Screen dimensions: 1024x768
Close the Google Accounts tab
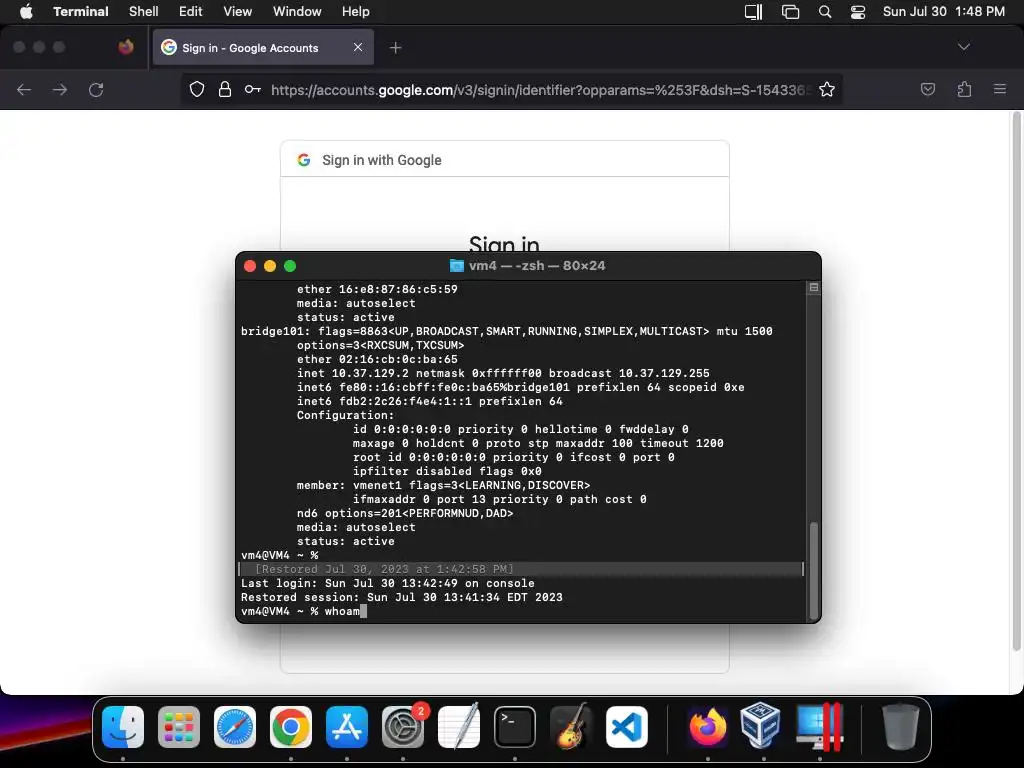tap(358, 47)
